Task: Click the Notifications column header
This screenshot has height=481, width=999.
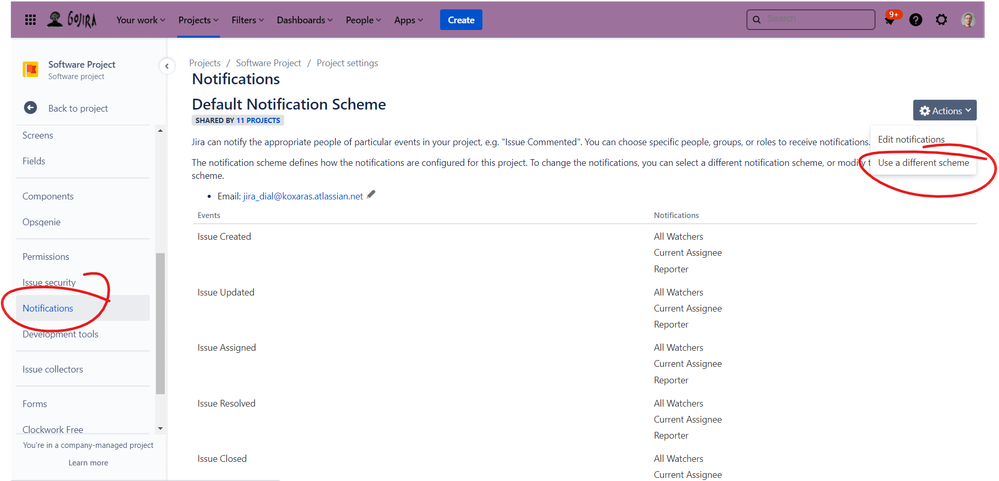Action: (676, 215)
